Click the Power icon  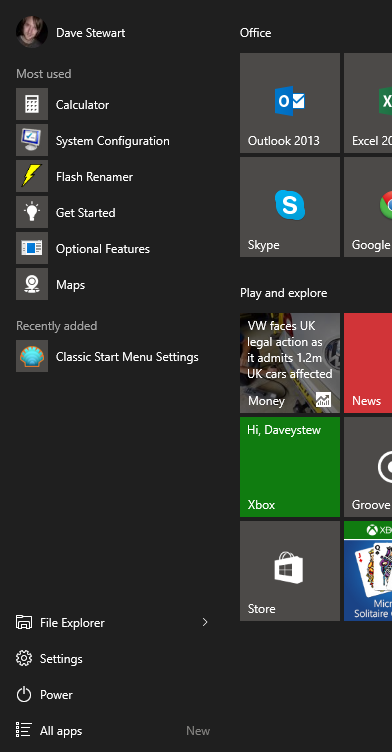click(24, 694)
